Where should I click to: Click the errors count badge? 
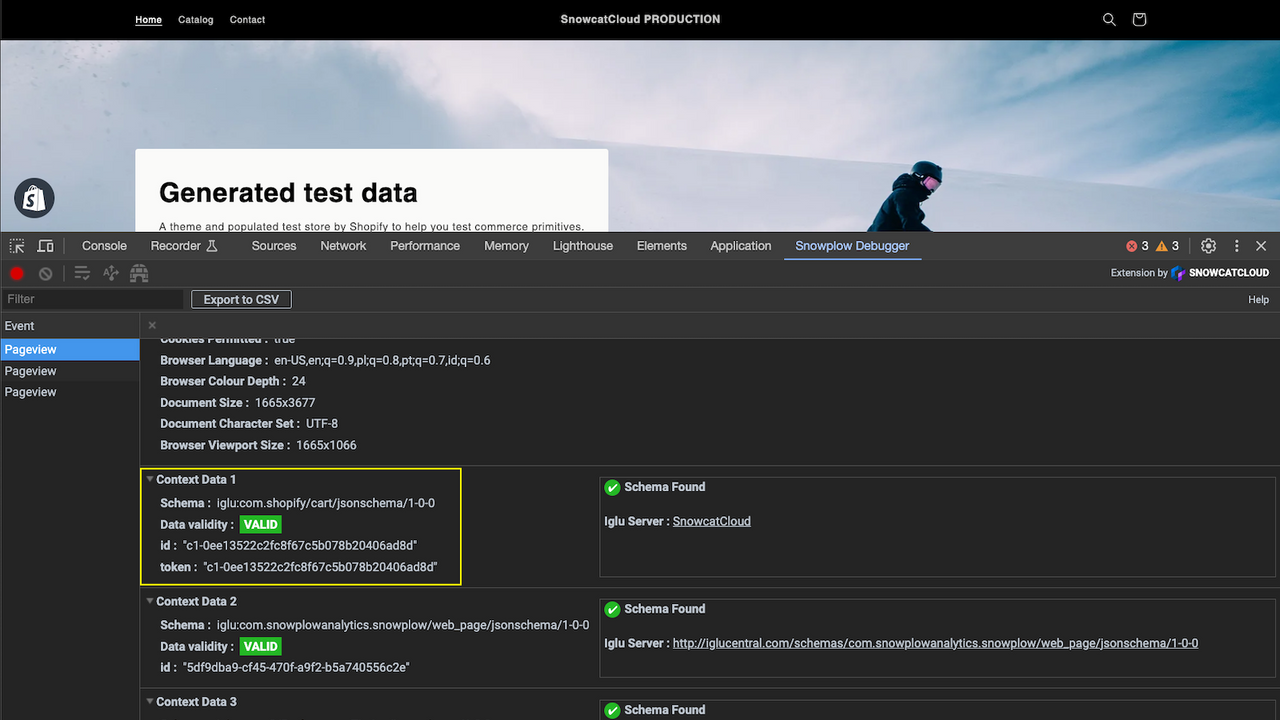tap(1137, 245)
